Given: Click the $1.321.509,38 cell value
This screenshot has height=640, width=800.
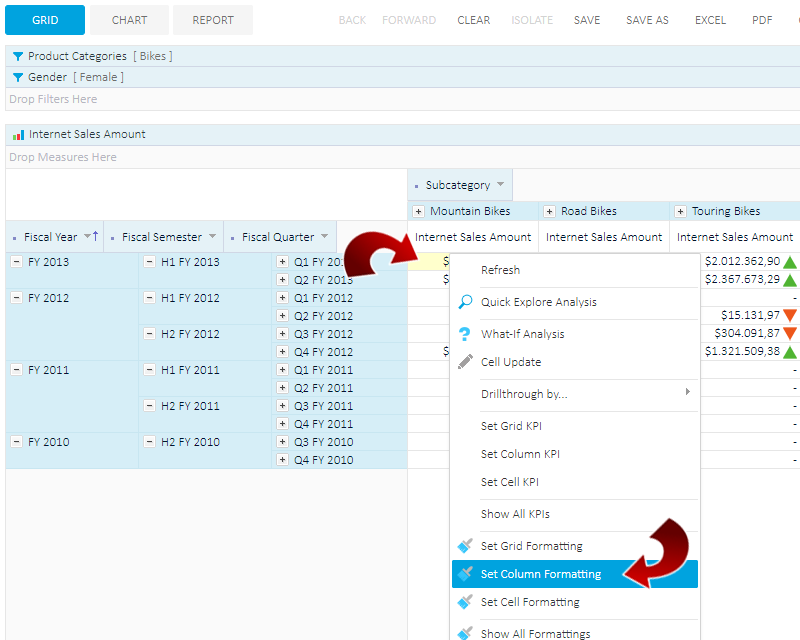Looking at the screenshot, I should [x=742, y=351].
